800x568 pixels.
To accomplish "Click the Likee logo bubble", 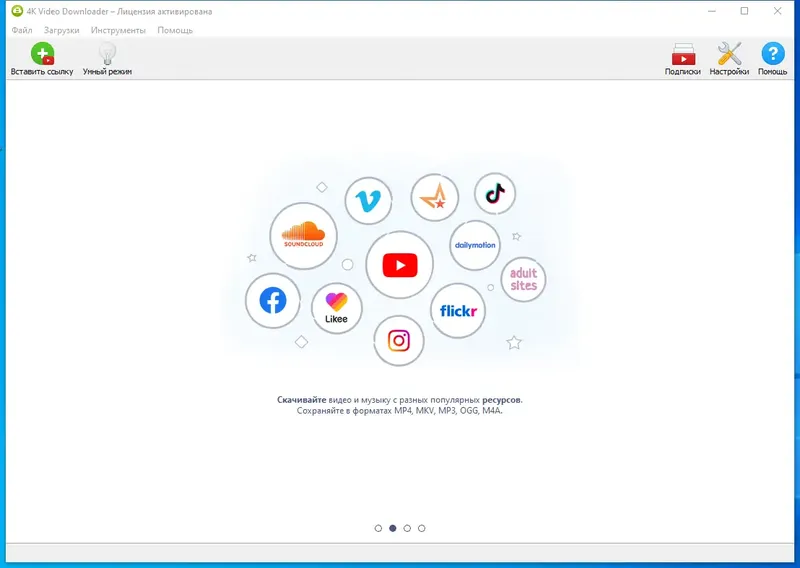I will point(337,308).
